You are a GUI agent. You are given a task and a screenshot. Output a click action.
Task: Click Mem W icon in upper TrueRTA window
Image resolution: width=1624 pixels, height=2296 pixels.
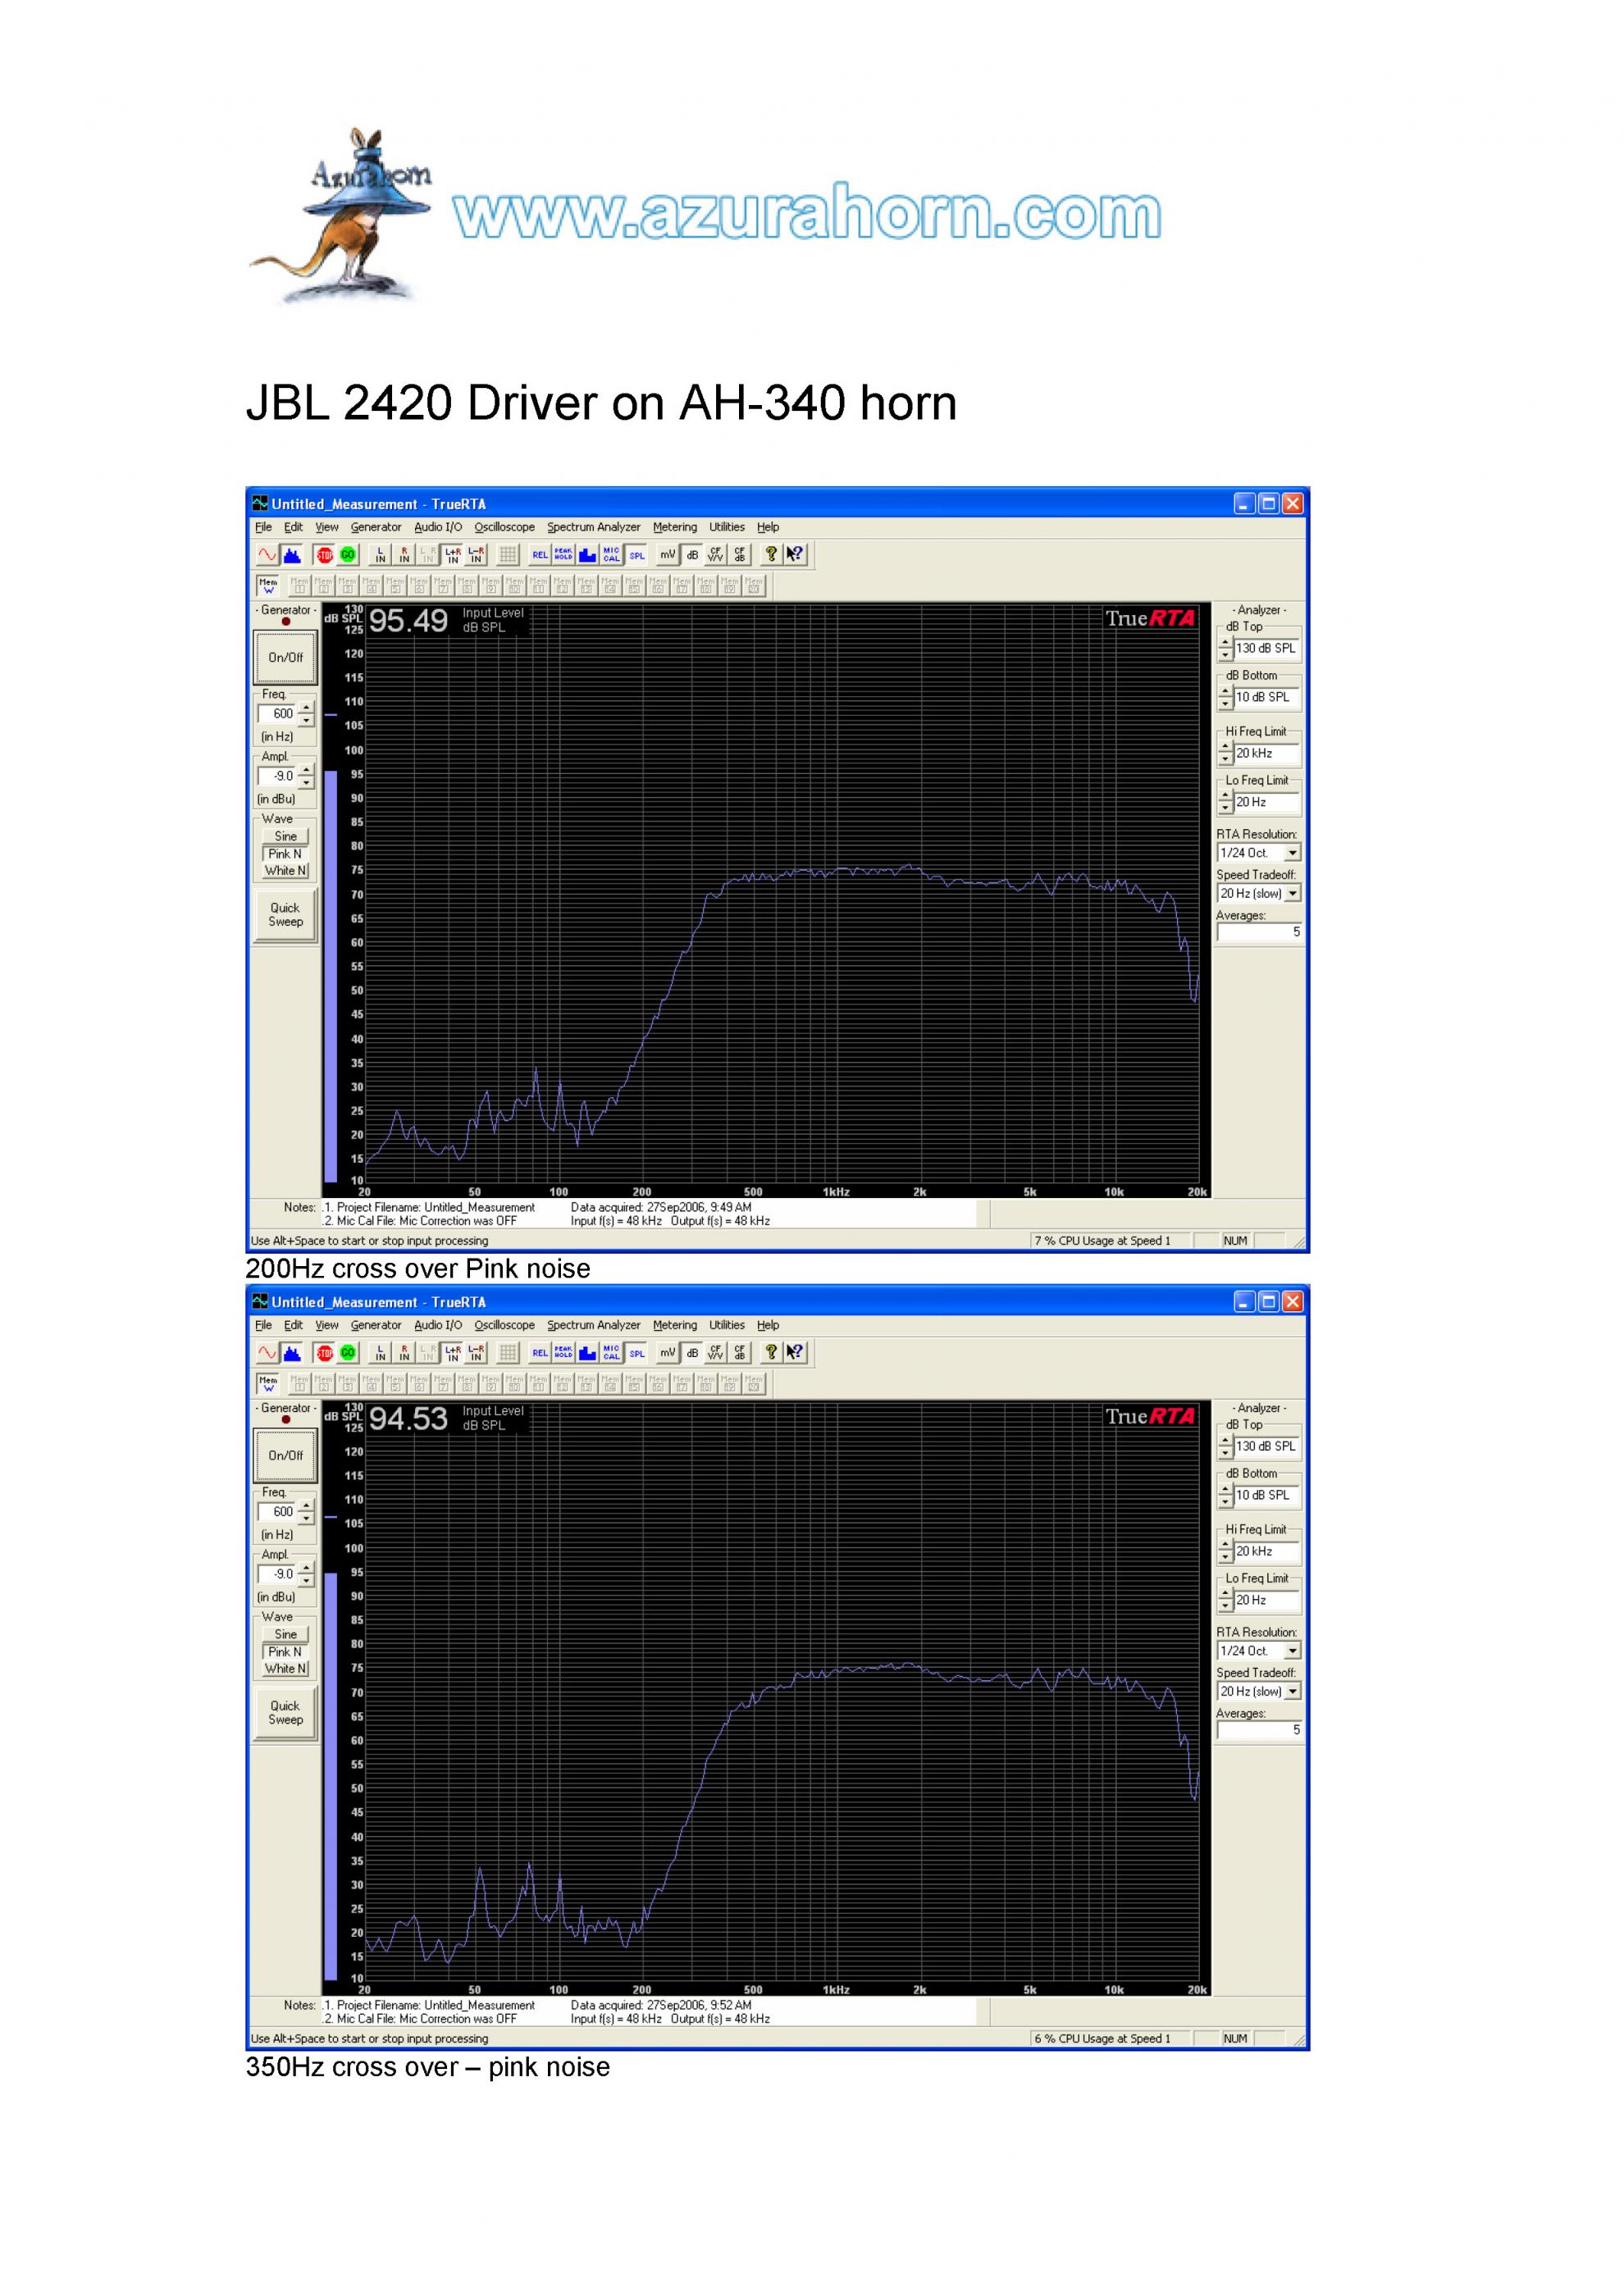tap(268, 585)
